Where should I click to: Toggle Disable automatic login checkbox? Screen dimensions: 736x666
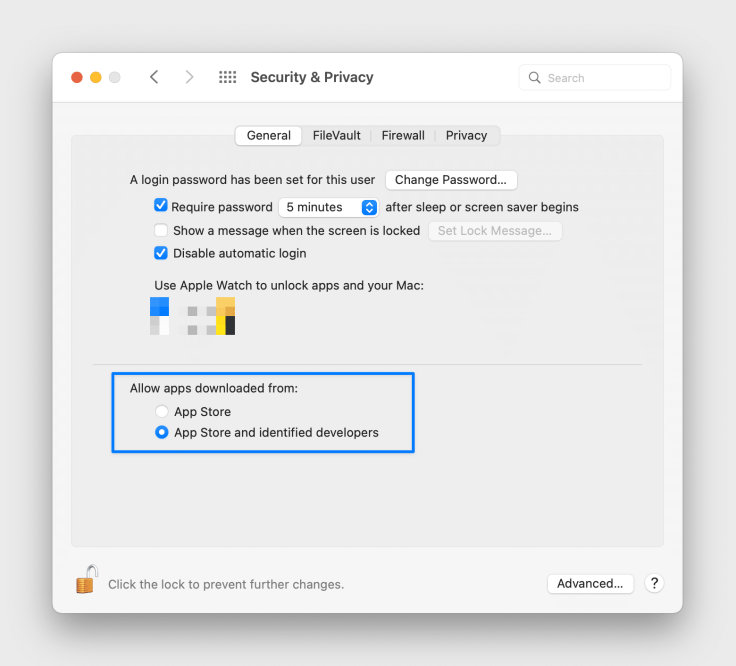coord(161,253)
